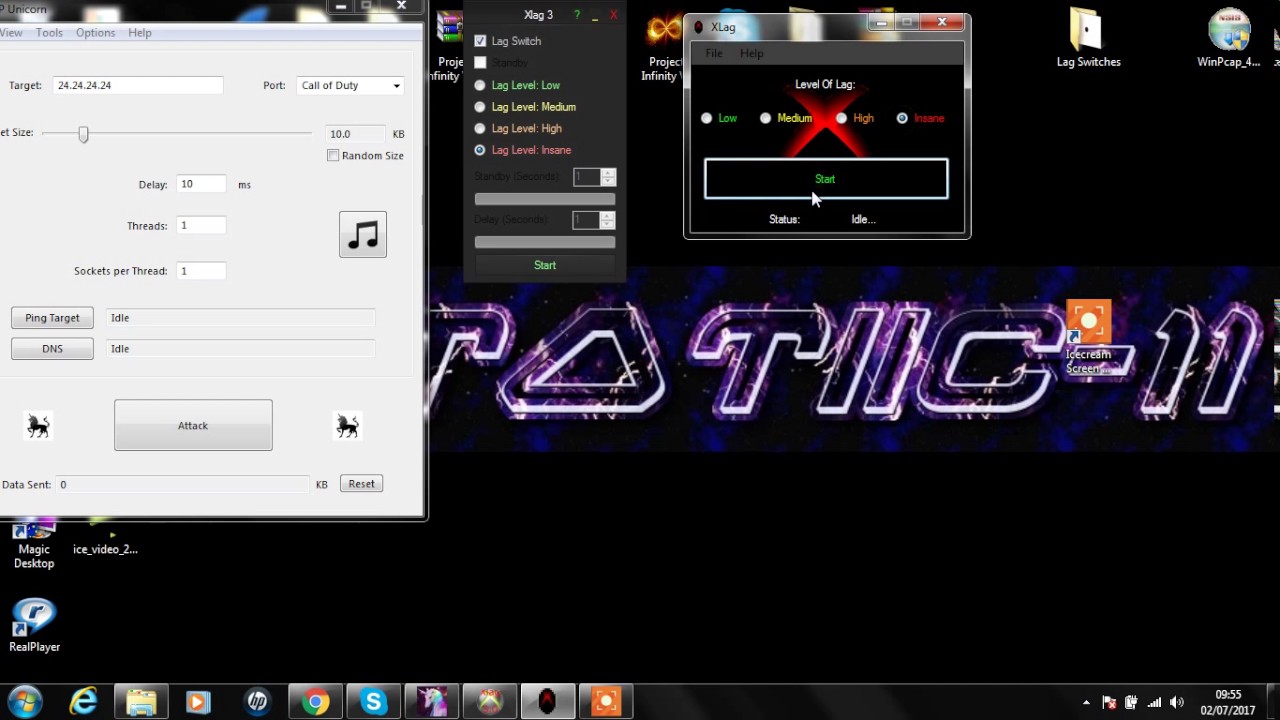This screenshot has width=1280, height=720.
Task: Toggle the Standby checkbox in Xlag 3
Action: [x=480, y=63]
